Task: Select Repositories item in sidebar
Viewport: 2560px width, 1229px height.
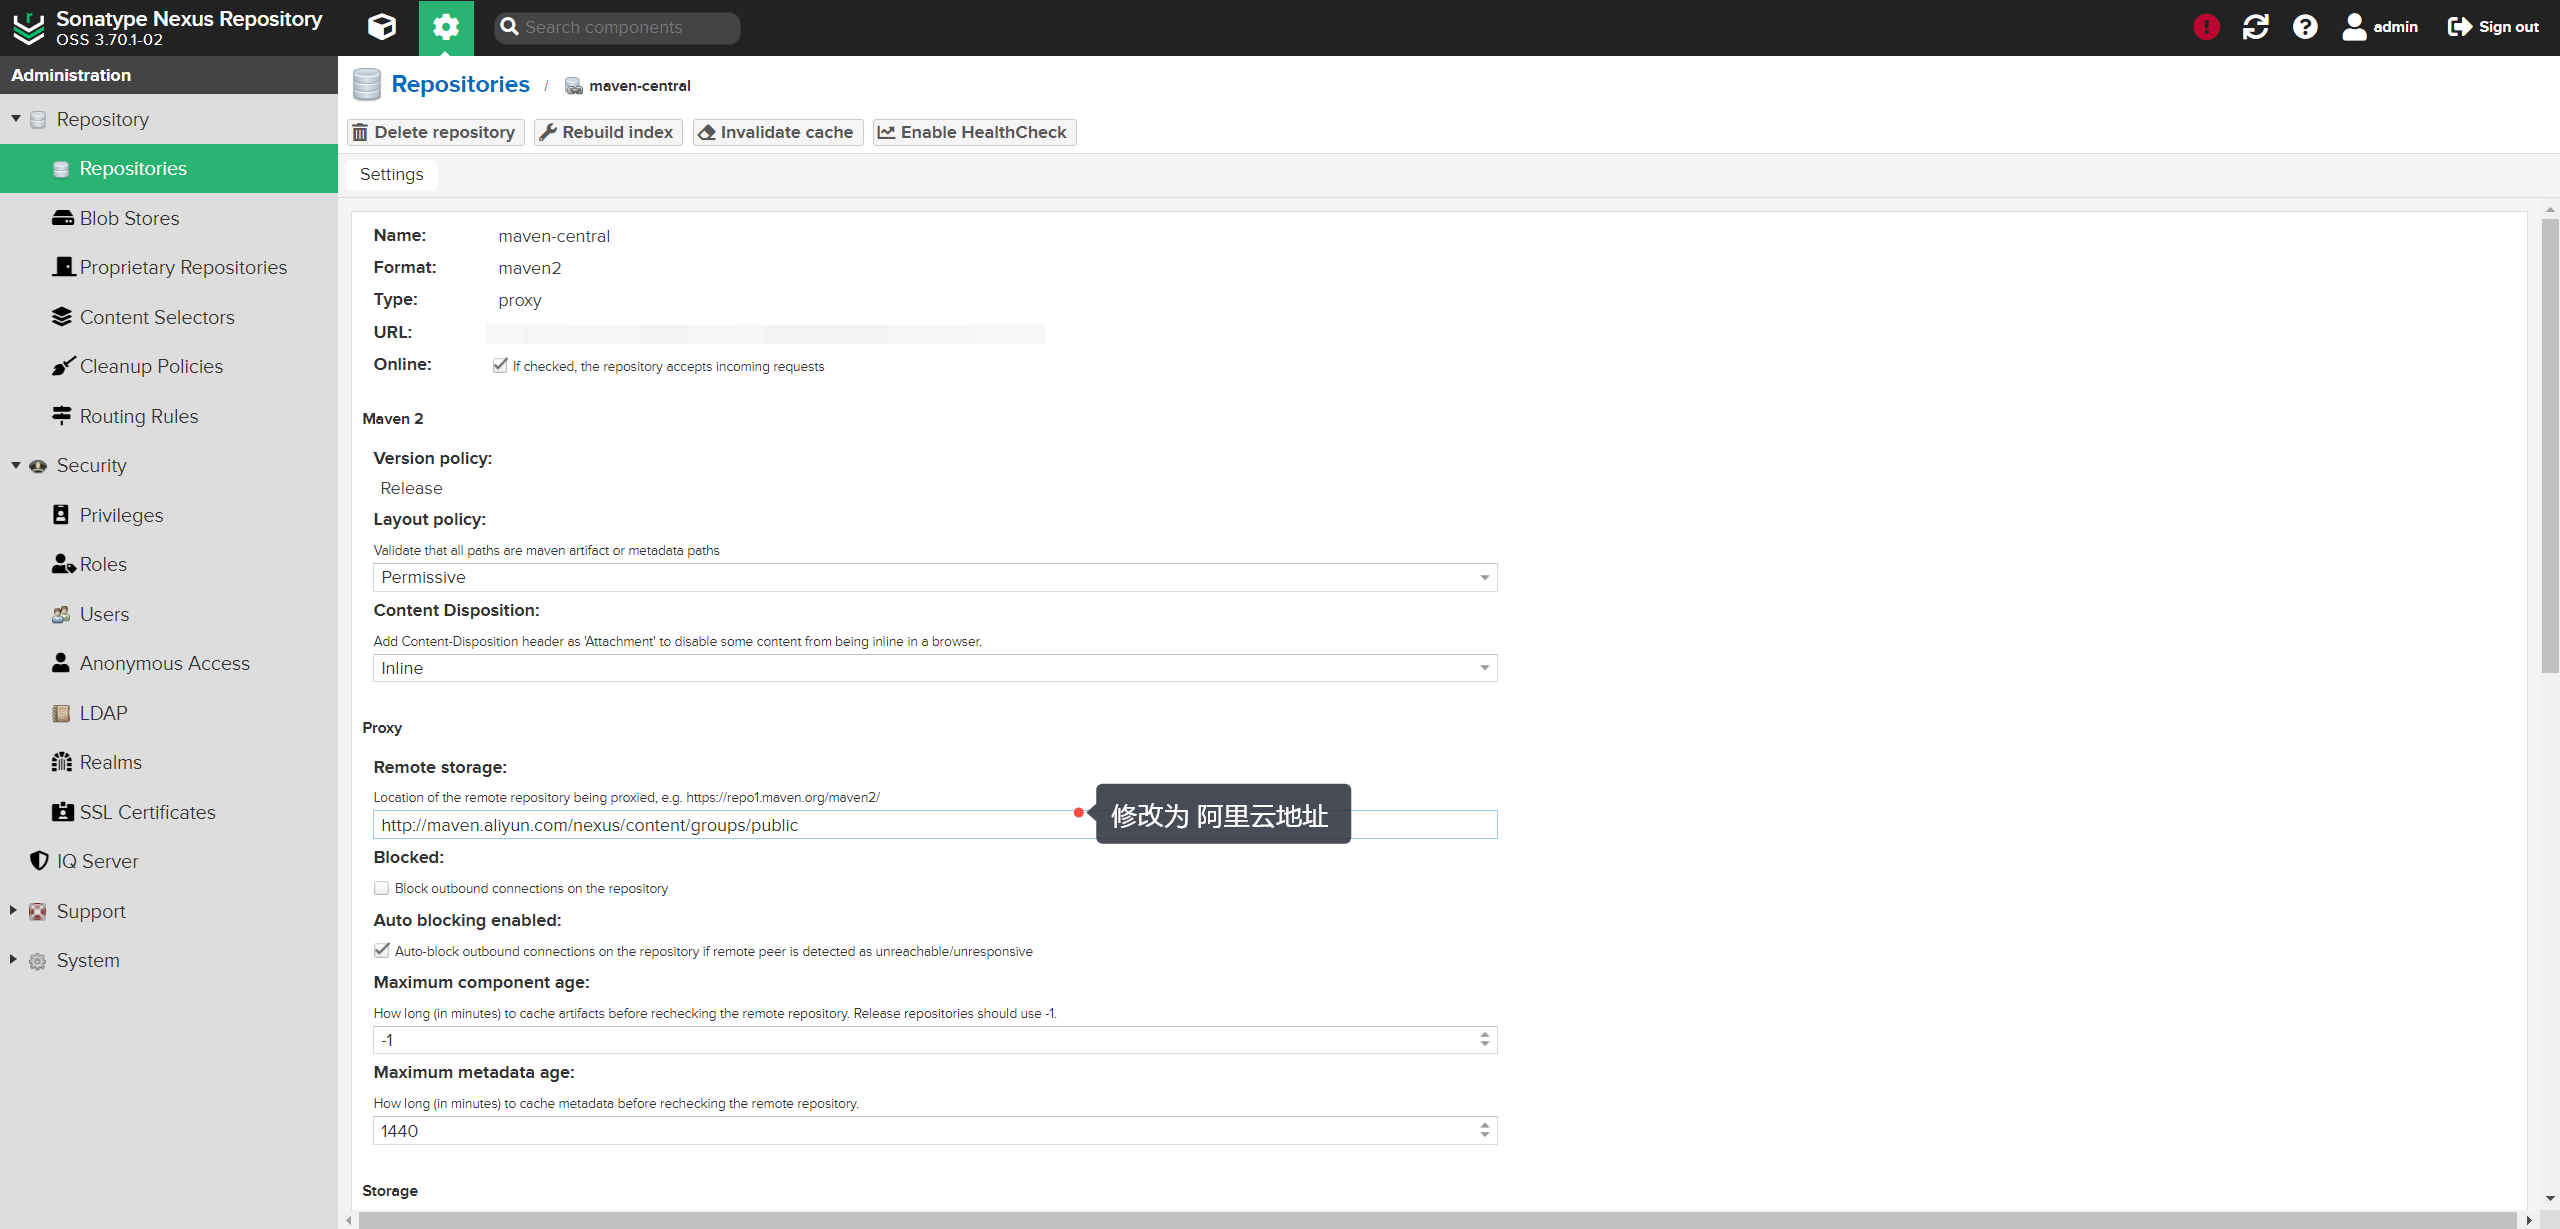Action: [169, 168]
